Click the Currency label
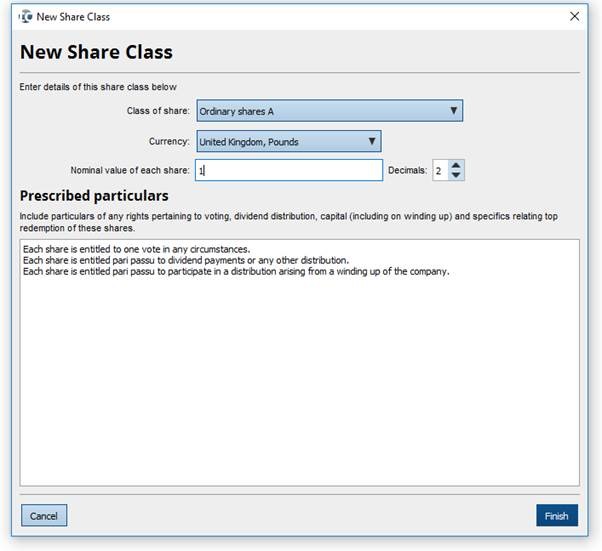 click(x=168, y=142)
